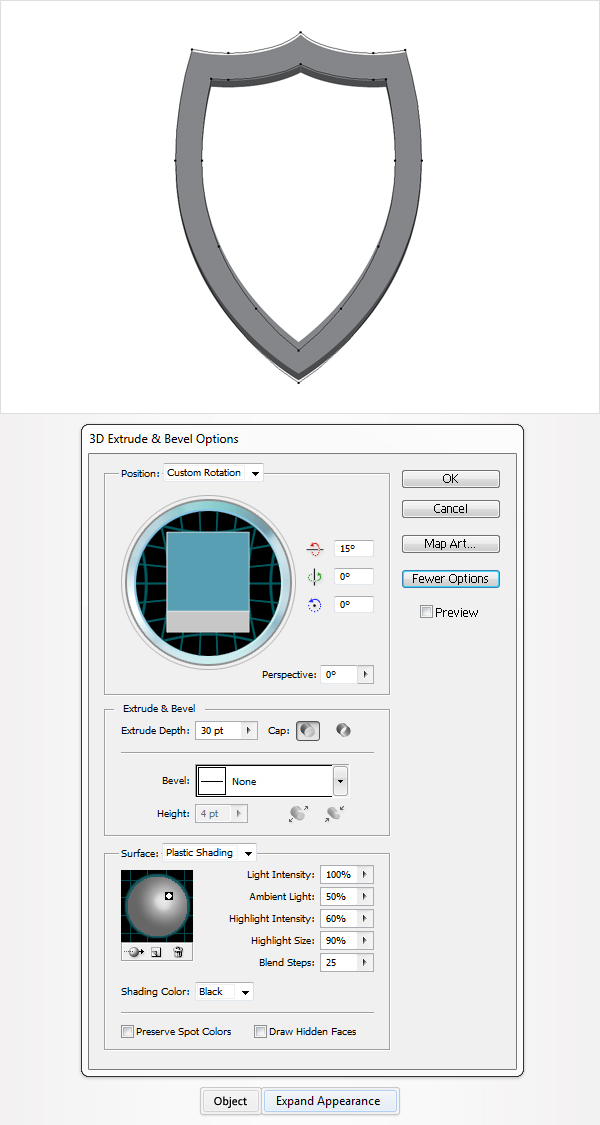Click the Perspective value field
The width and height of the screenshot is (600, 1125).
click(x=339, y=675)
